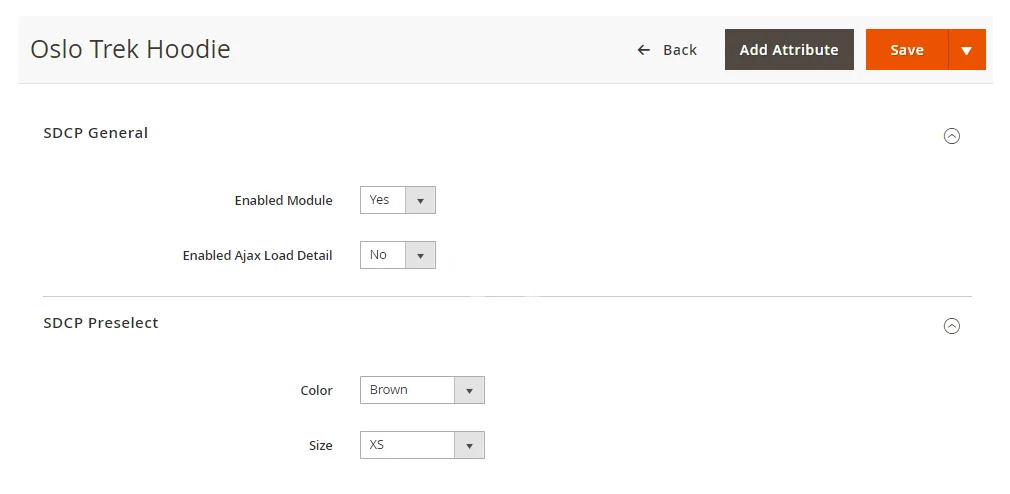Collapse SDCP Preselect using its circle chevron
1010x494 pixels.
pyautogui.click(x=952, y=326)
